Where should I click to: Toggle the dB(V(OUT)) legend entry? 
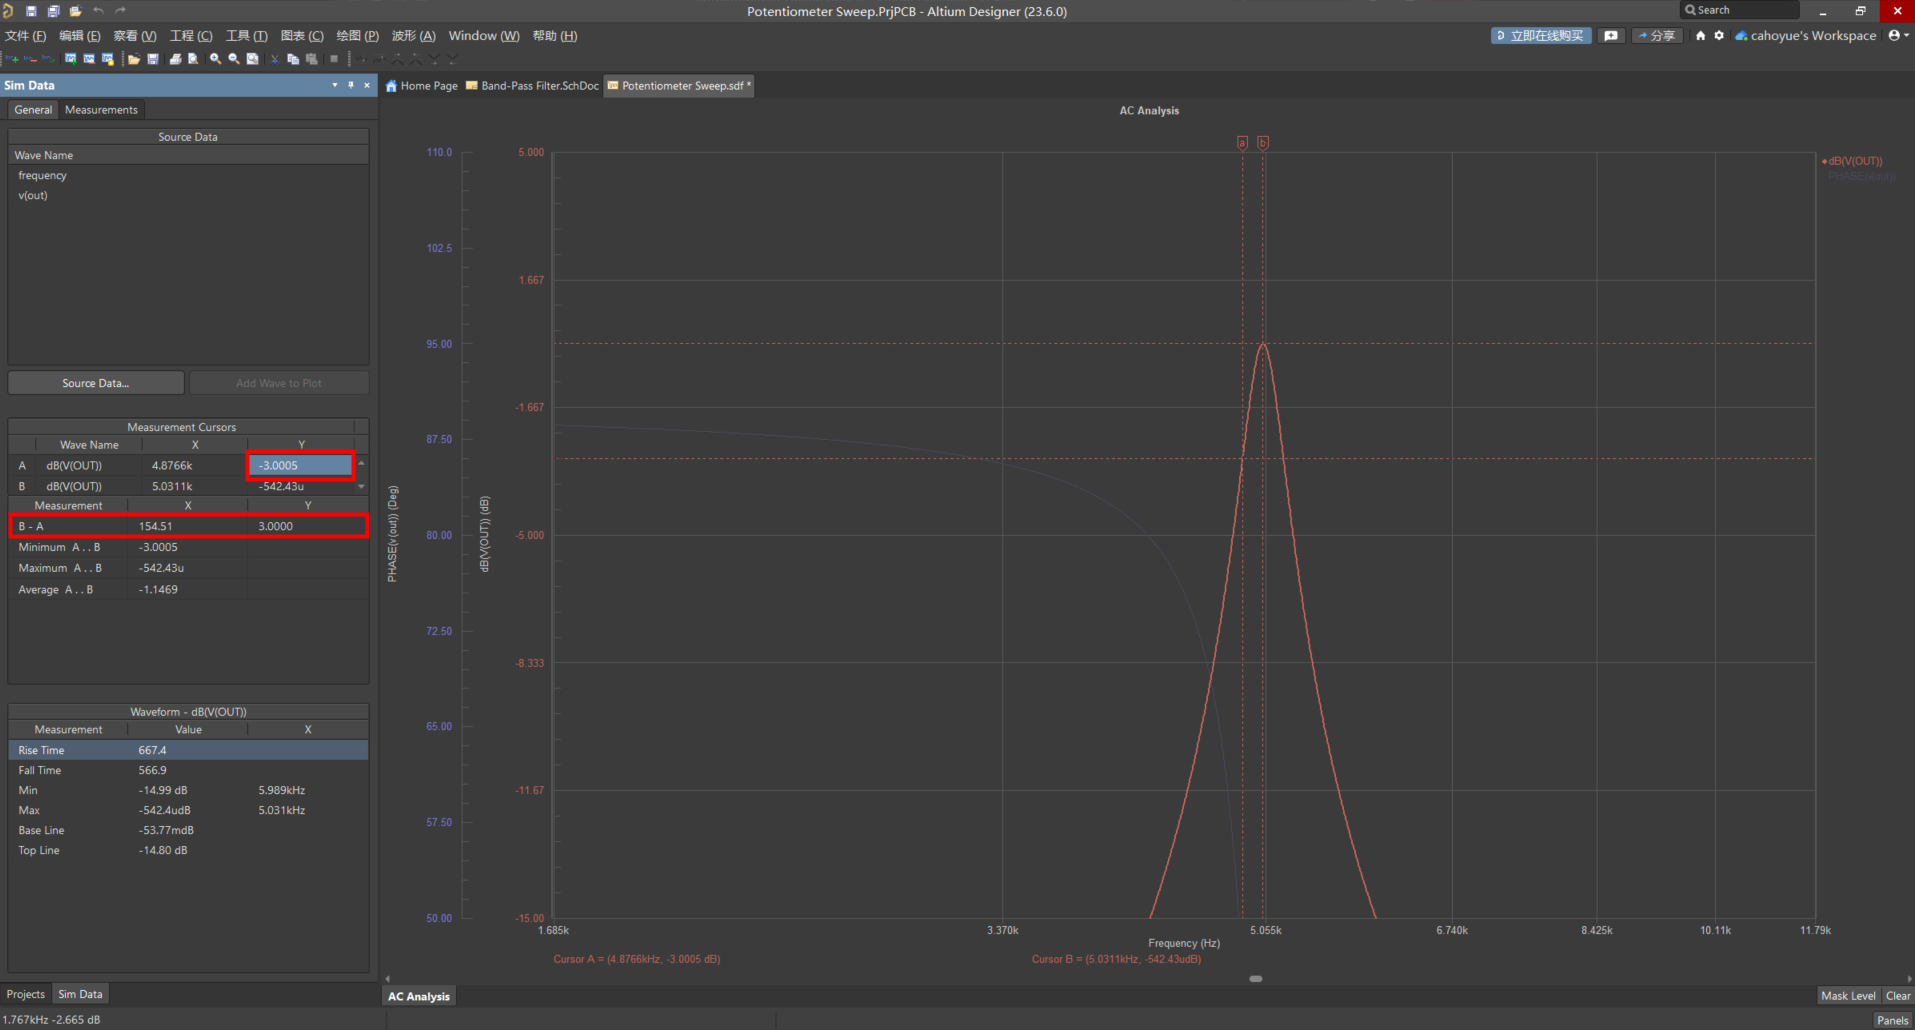(x=1855, y=161)
